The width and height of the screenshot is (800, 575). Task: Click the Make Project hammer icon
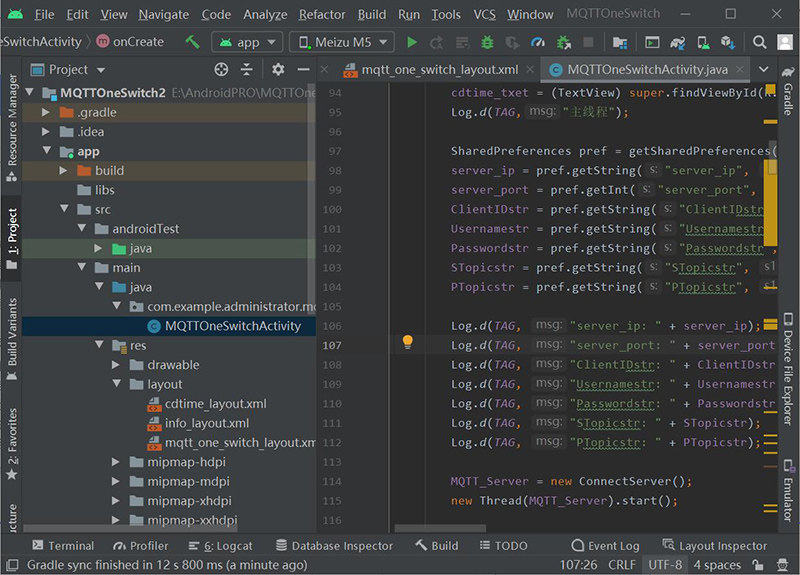192,42
